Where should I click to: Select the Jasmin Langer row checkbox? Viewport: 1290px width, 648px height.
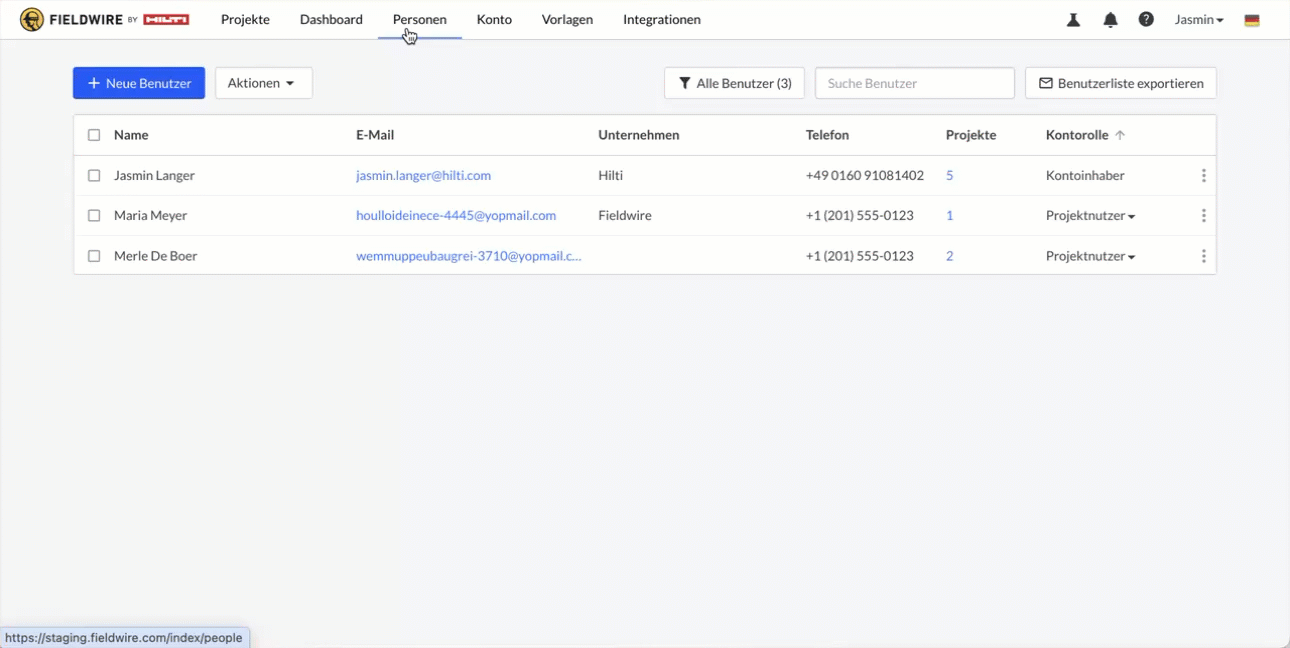pos(94,176)
